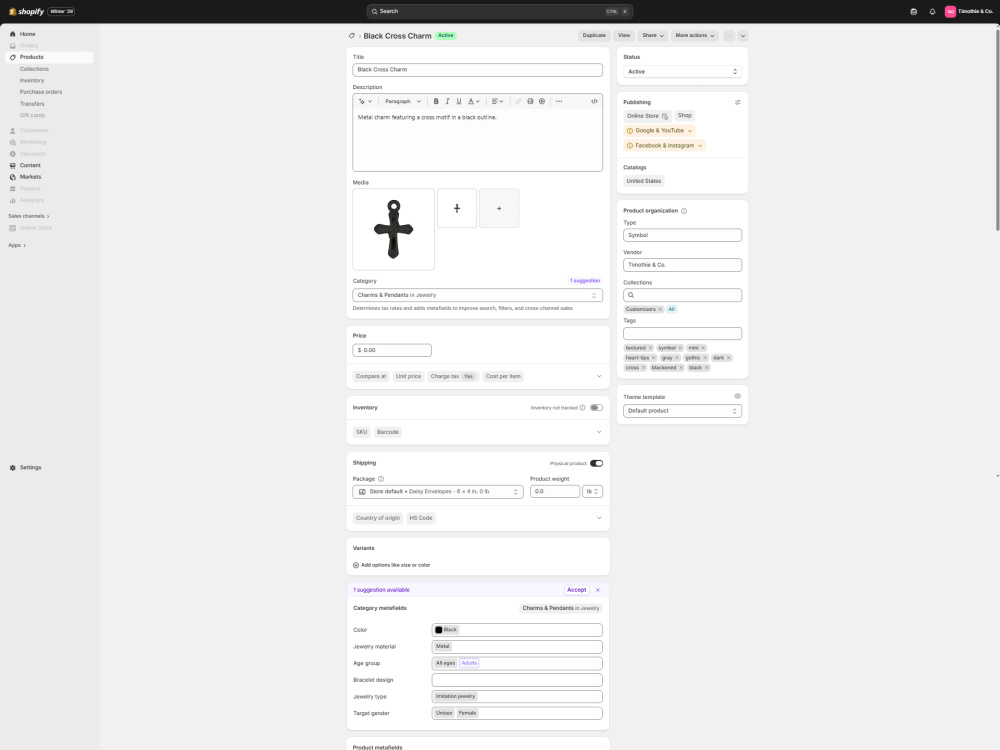Open Inventory in sidebar
The height and width of the screenshot is (750, 1000).
pyautogui.click(x=32, y=80)
